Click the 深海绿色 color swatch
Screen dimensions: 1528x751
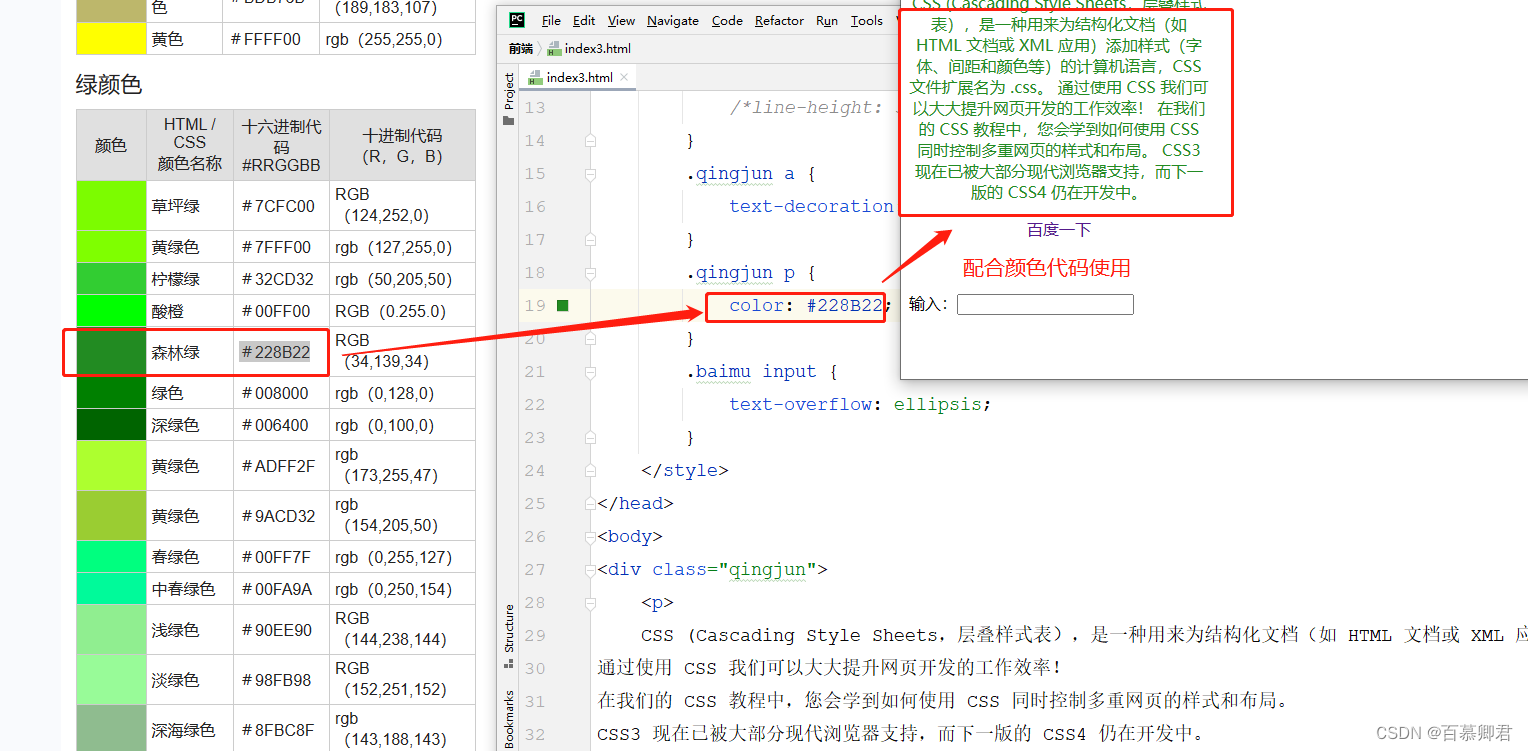point(111,728)
